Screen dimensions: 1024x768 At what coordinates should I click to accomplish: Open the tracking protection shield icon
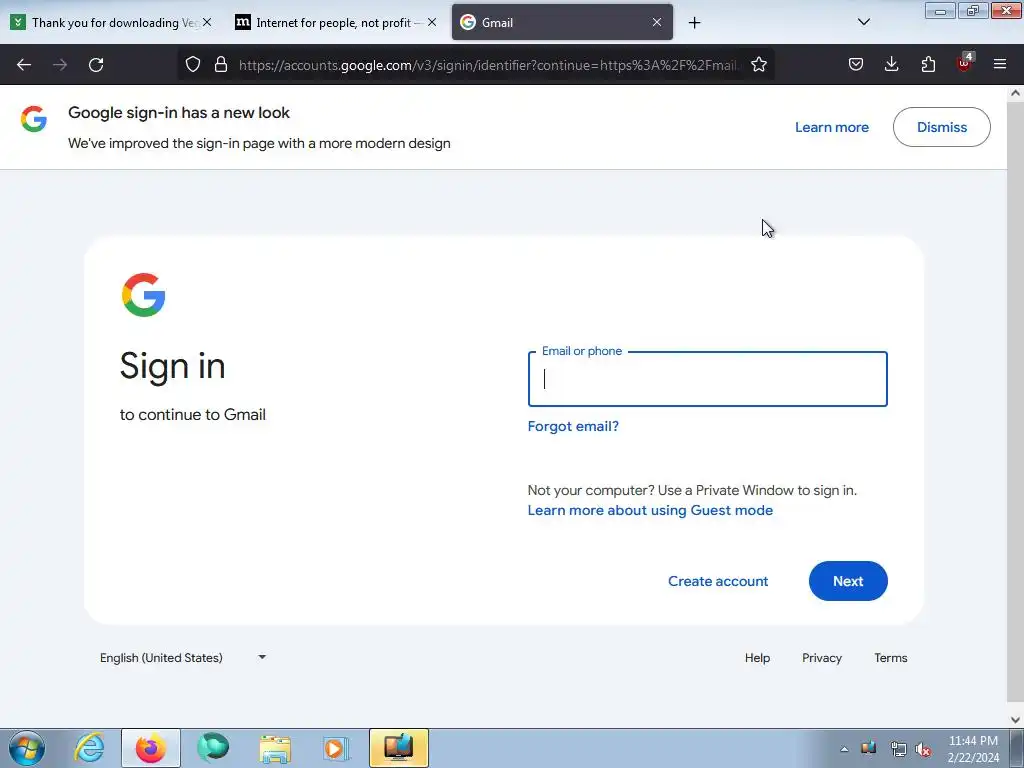pyautogui.click(x=193, y=64)
